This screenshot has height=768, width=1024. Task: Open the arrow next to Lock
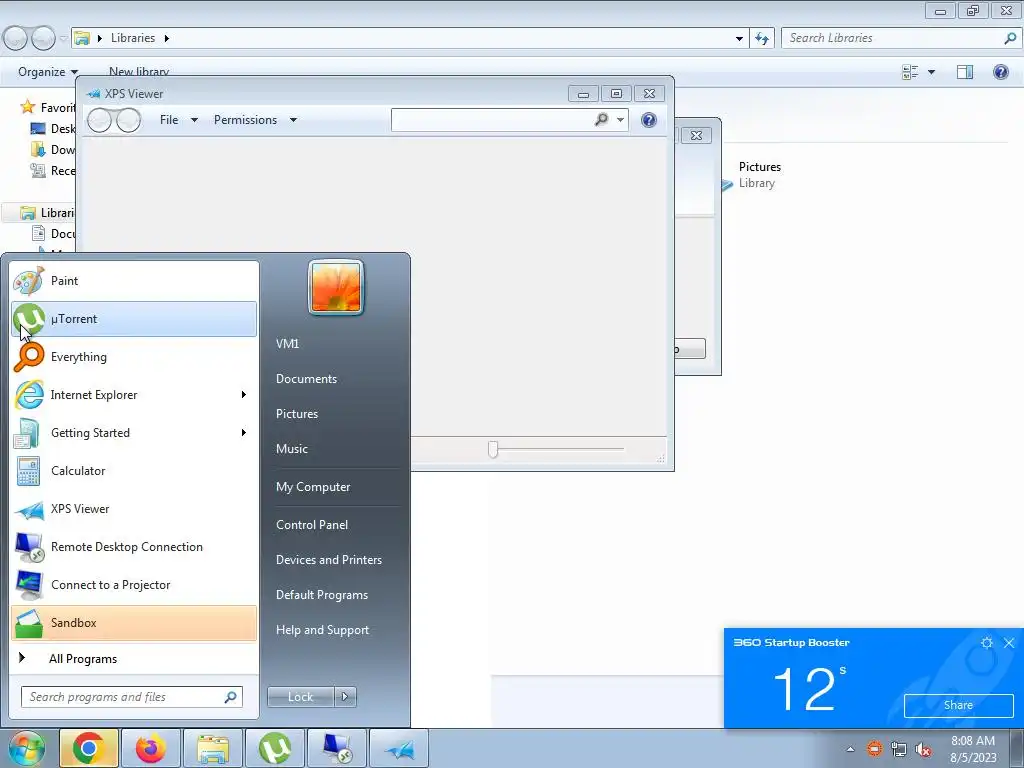click(x=345, y=697)
